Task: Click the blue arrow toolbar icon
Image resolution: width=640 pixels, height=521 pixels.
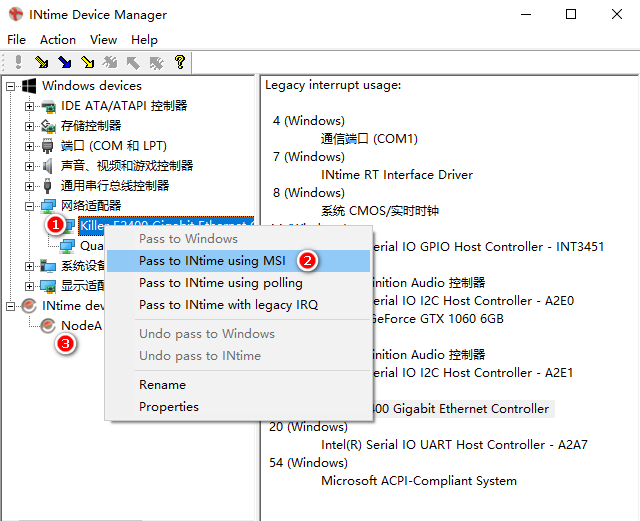Action: [x=64, y=62]
